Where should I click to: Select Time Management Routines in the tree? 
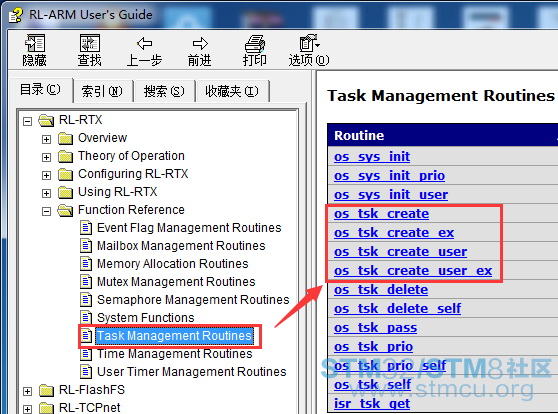point(175,354)
